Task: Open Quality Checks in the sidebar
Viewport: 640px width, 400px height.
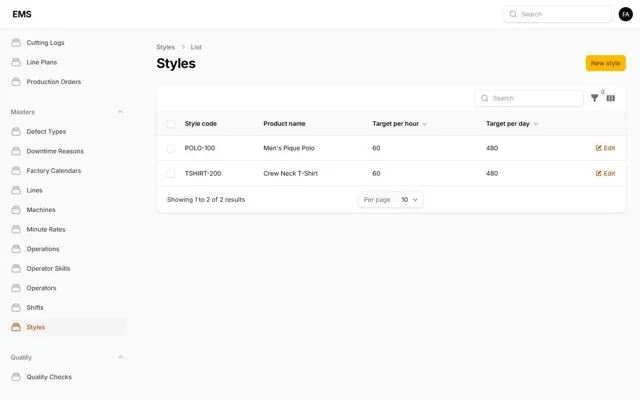Action: [49, 377]
